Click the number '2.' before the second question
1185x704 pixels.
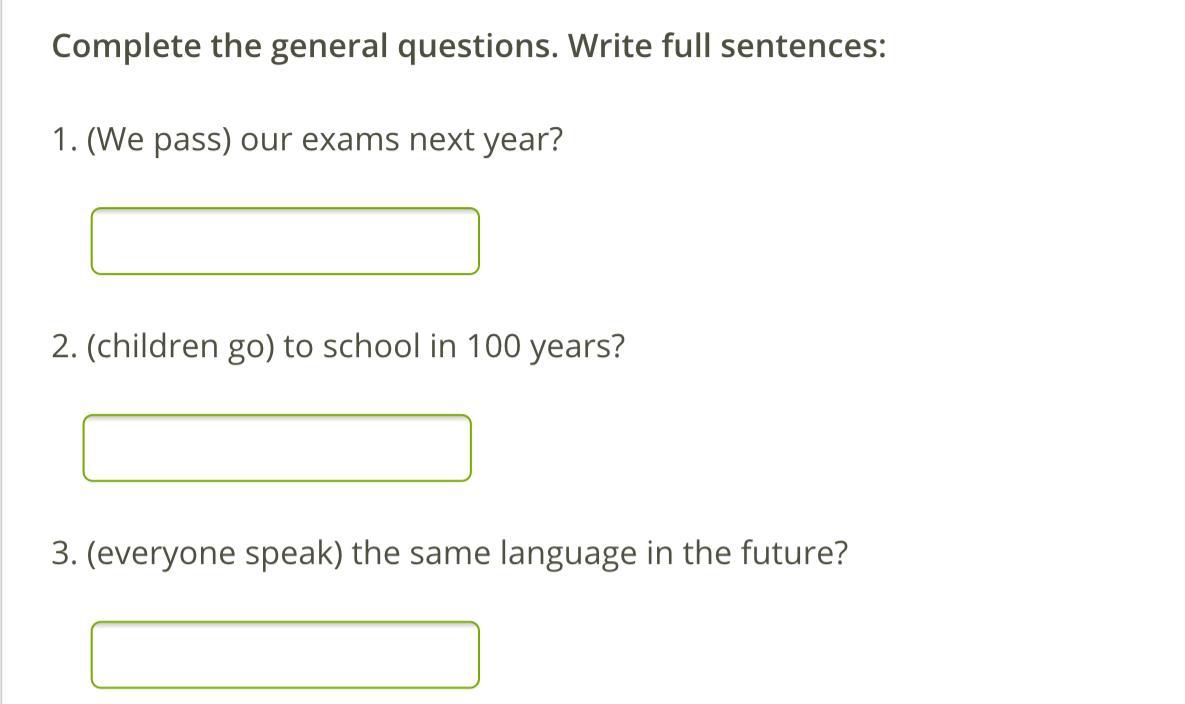pos(66,347)
